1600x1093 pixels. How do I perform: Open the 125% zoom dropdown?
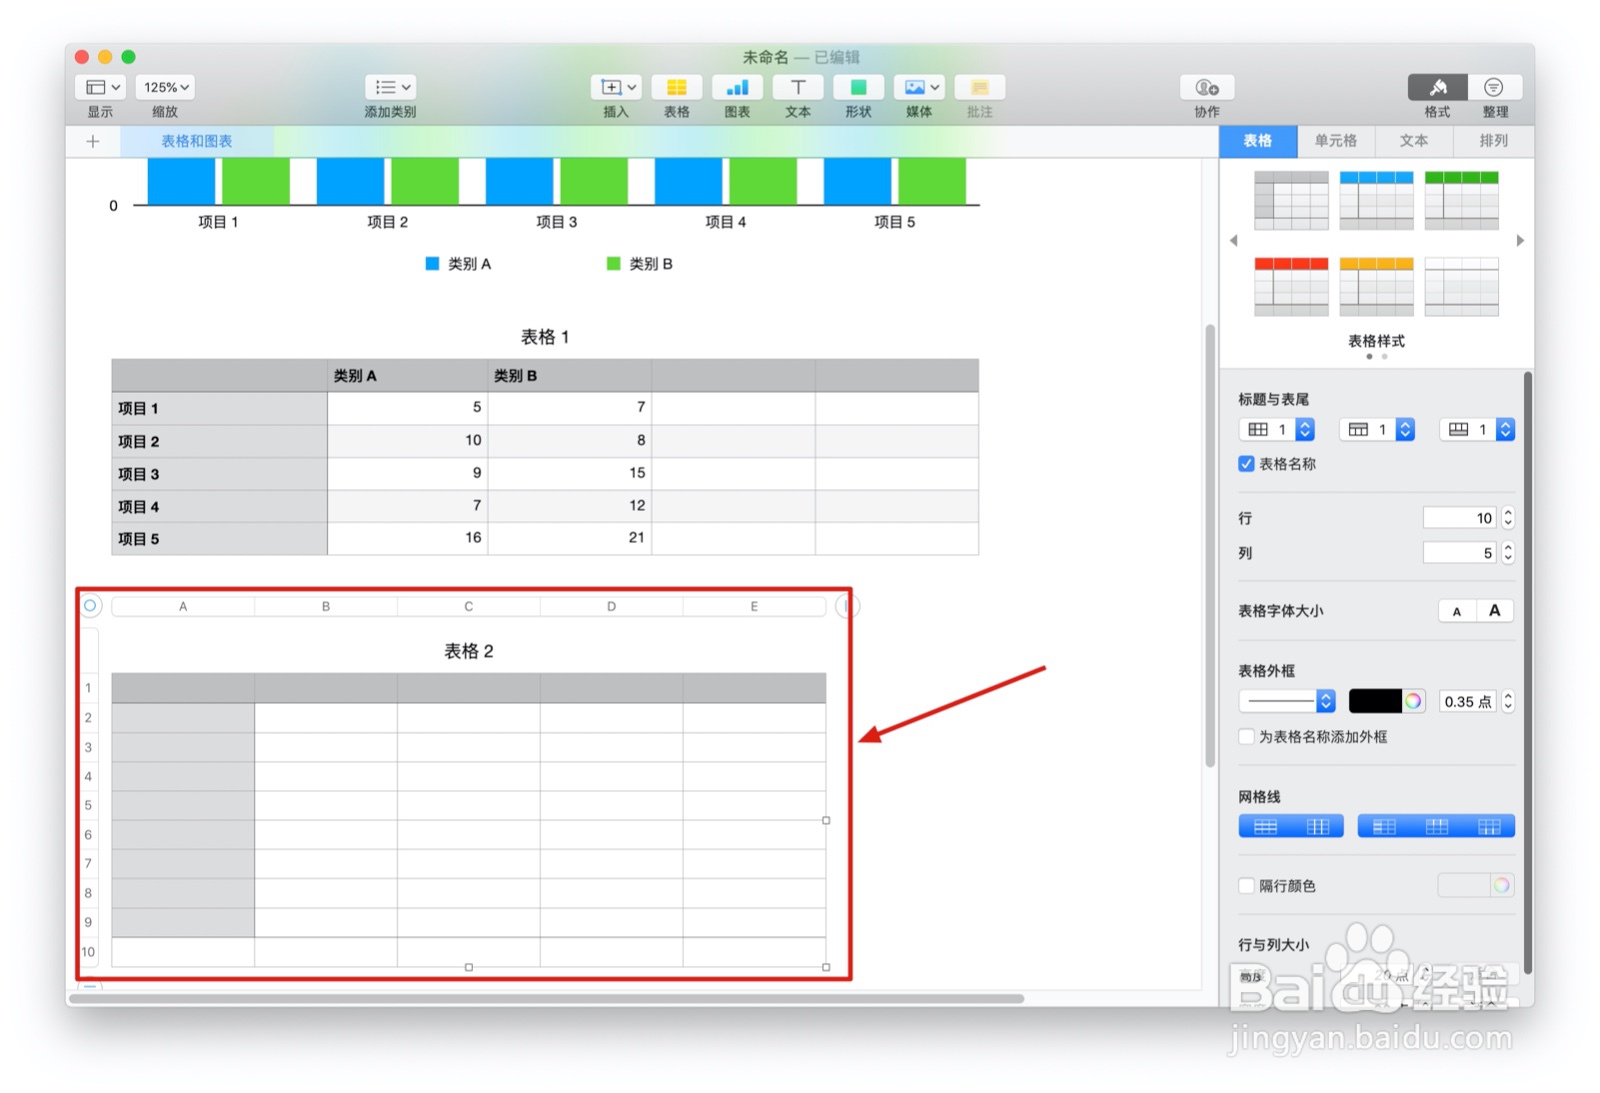164,87
